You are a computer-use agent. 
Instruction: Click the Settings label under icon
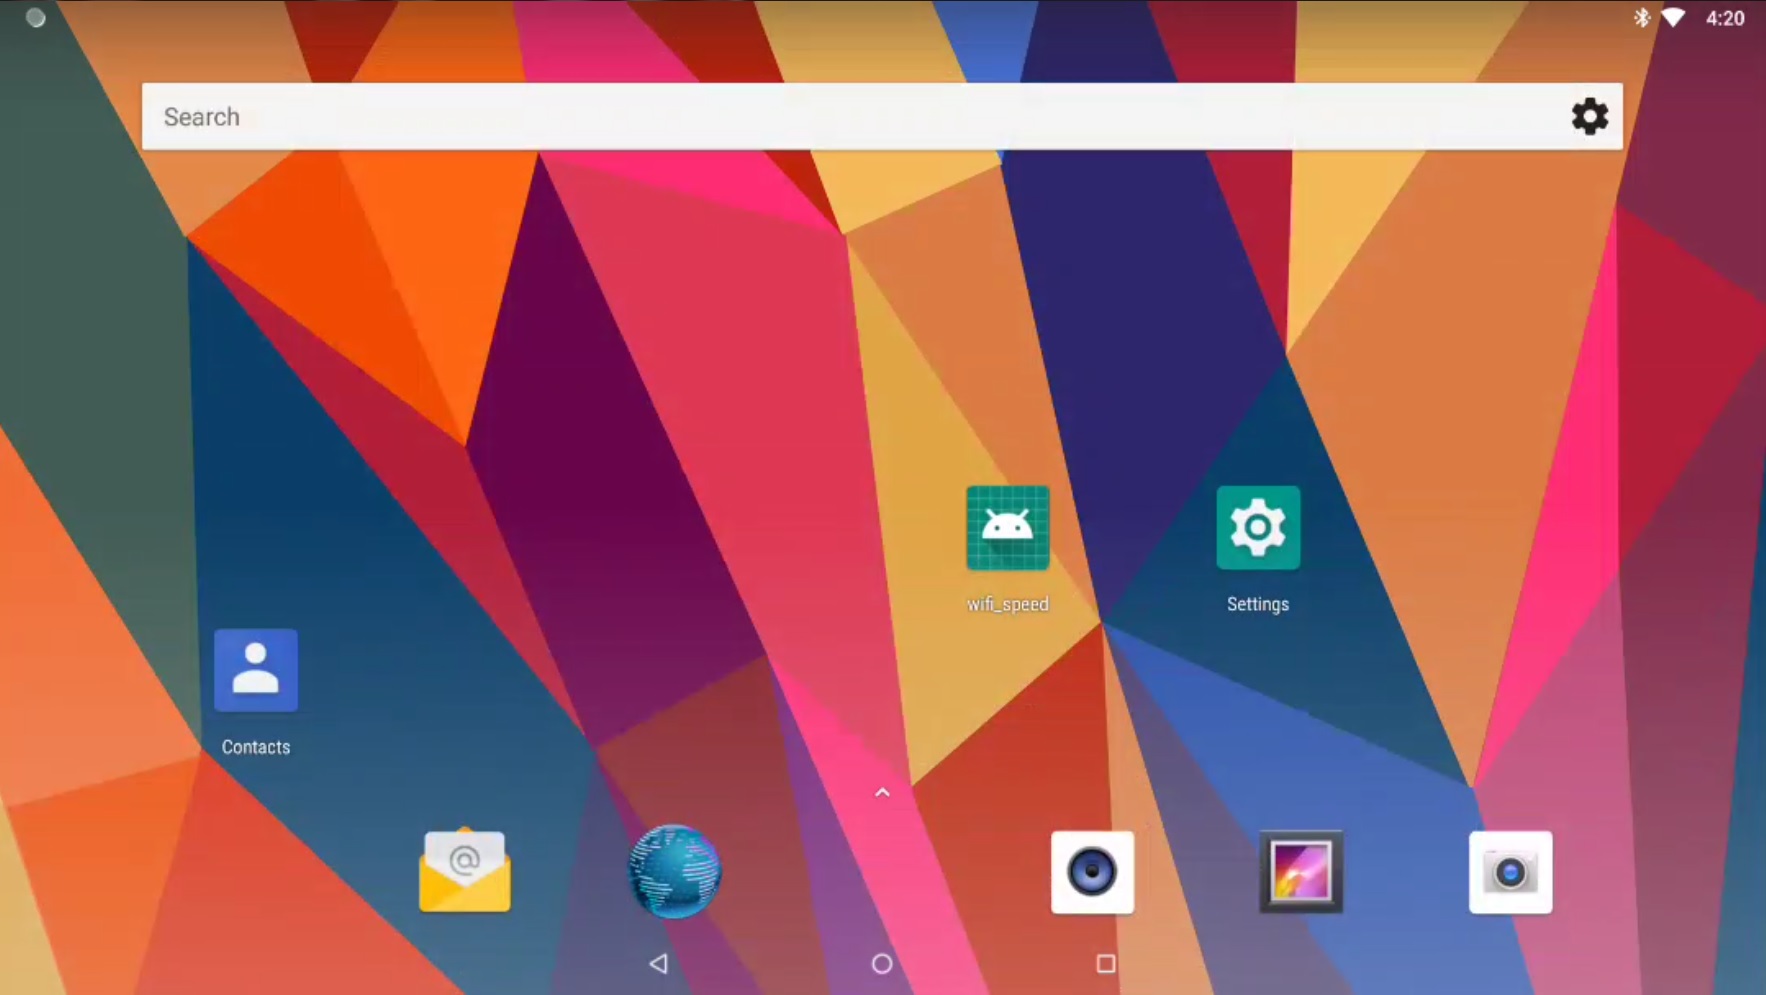tap(1258, 604)
